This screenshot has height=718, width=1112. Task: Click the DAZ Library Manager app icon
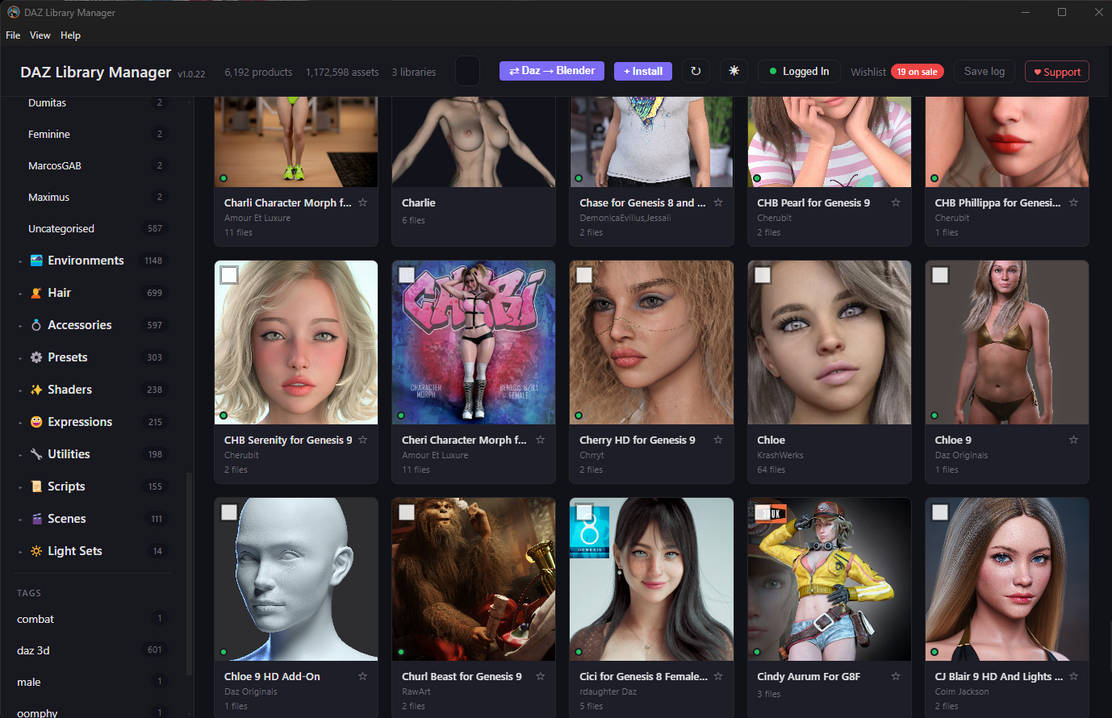coord(13,12)
